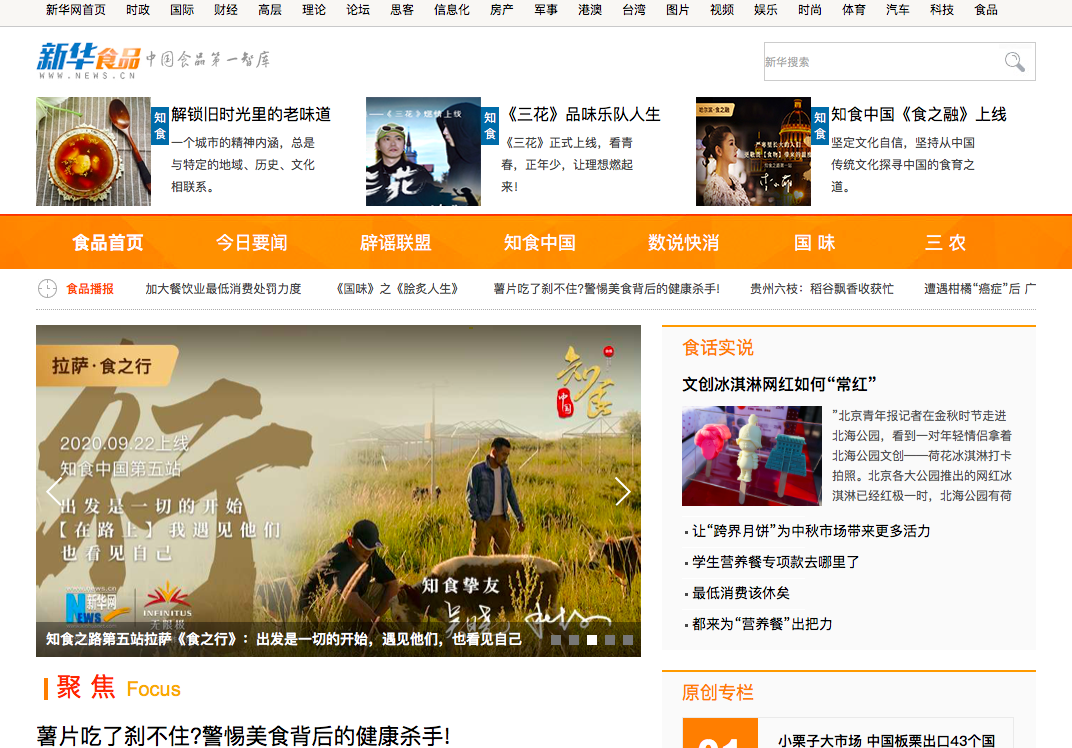Screen dimensions: 1072x748
Task: Click the clock icon beside 食品播报
Action: pyautogui.click(x=47, y=289)
